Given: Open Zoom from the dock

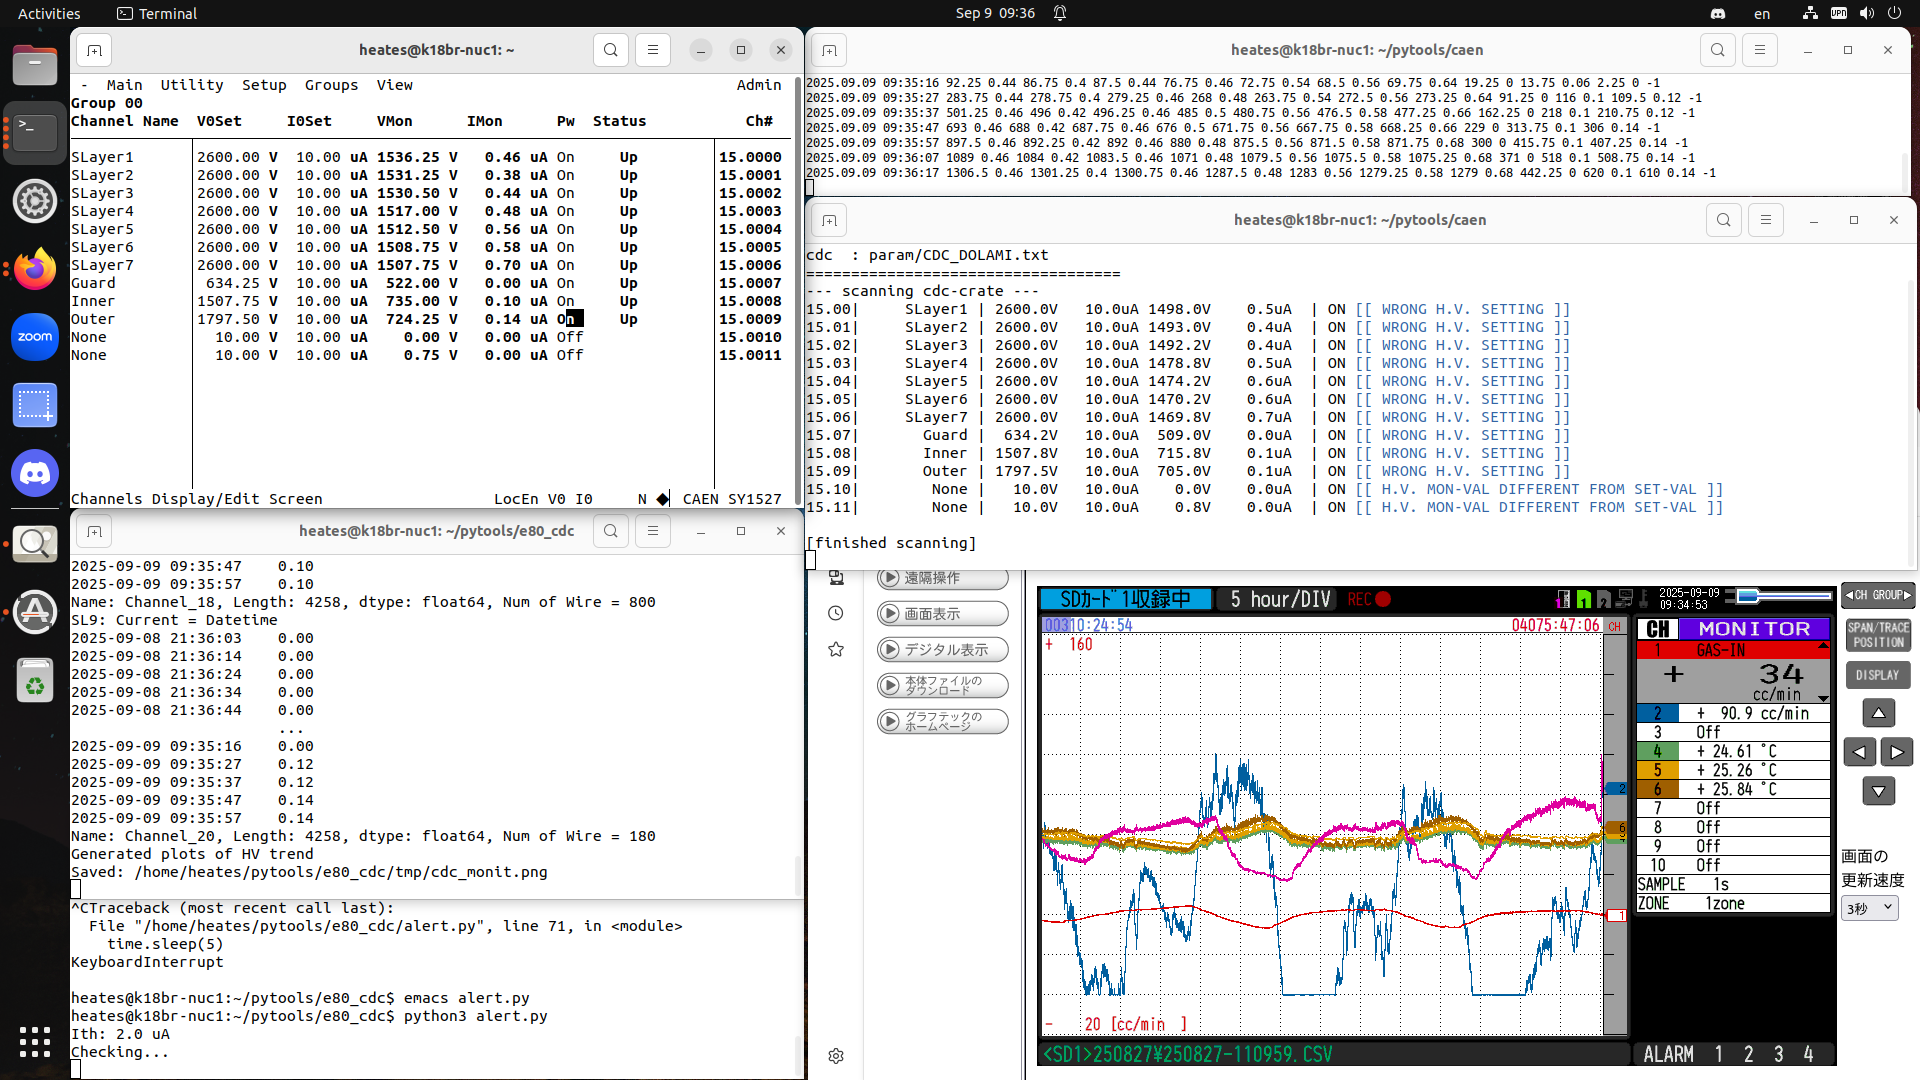Looking at the screenshot, I should (x=35, y=337).
